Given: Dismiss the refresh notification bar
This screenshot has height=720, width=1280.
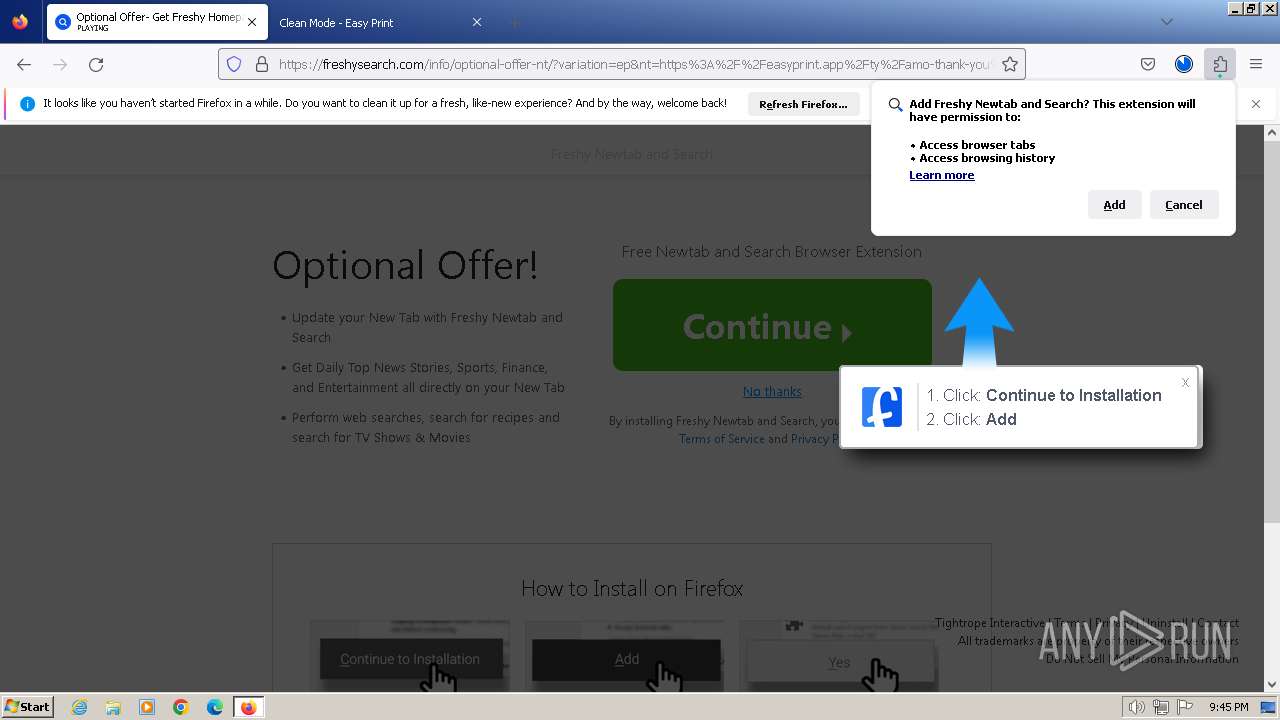Looking at the screenshot, I should click(1256, 103).
